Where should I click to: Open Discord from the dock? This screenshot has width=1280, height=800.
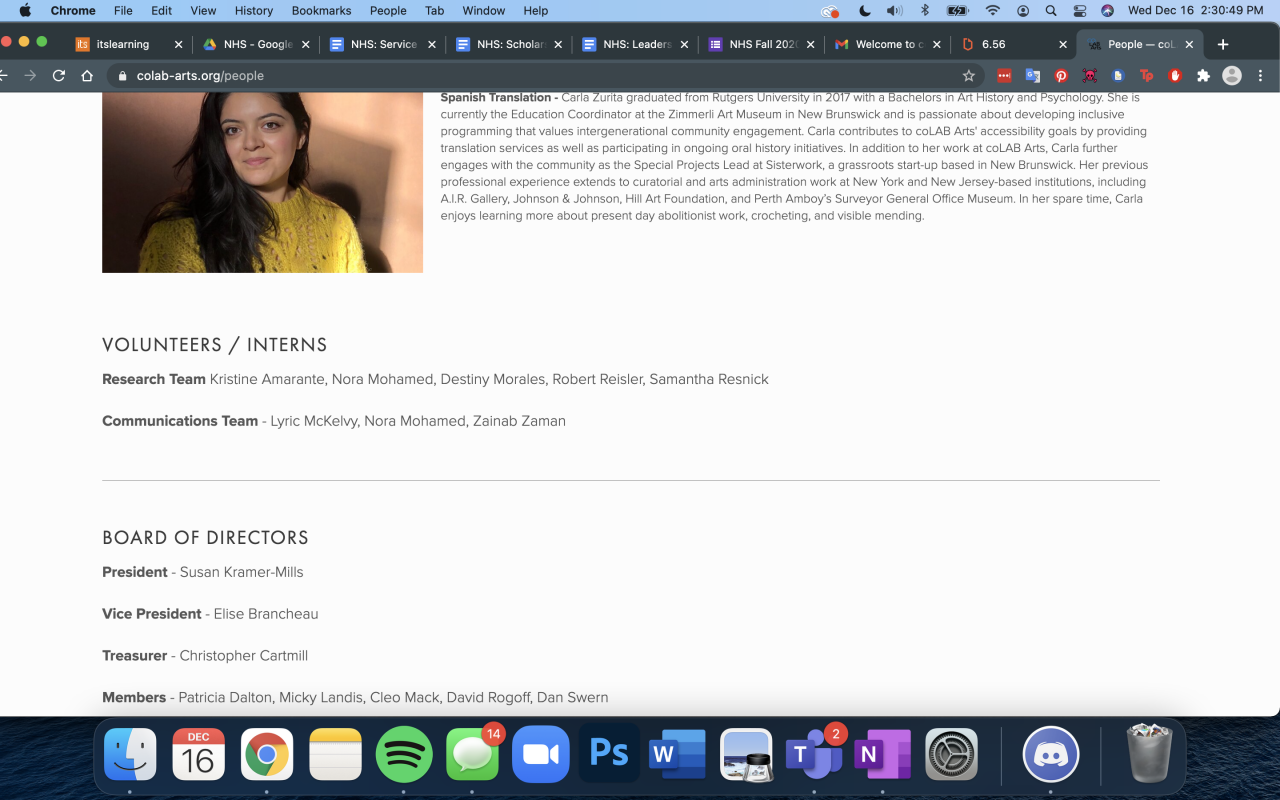click(x=1050, y=753)
